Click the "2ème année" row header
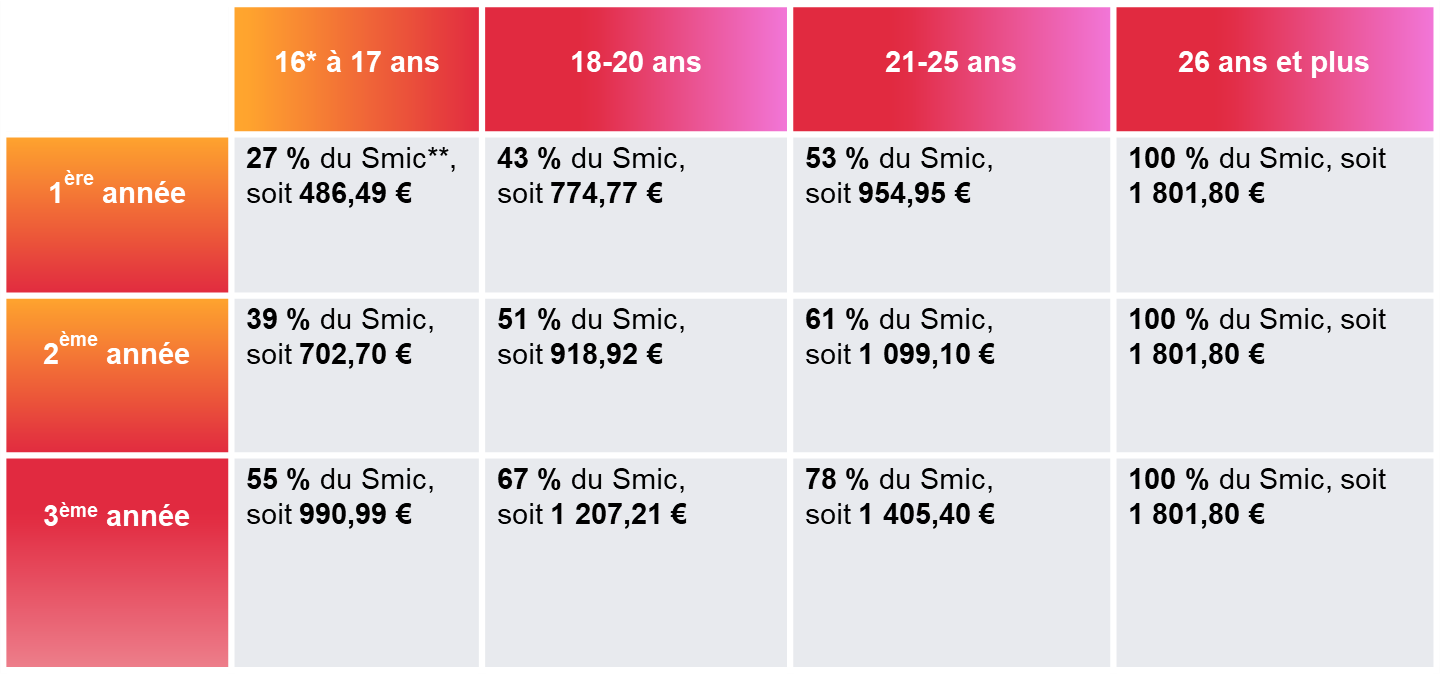Screen dimensions: 1443x677 click(117, 353)
